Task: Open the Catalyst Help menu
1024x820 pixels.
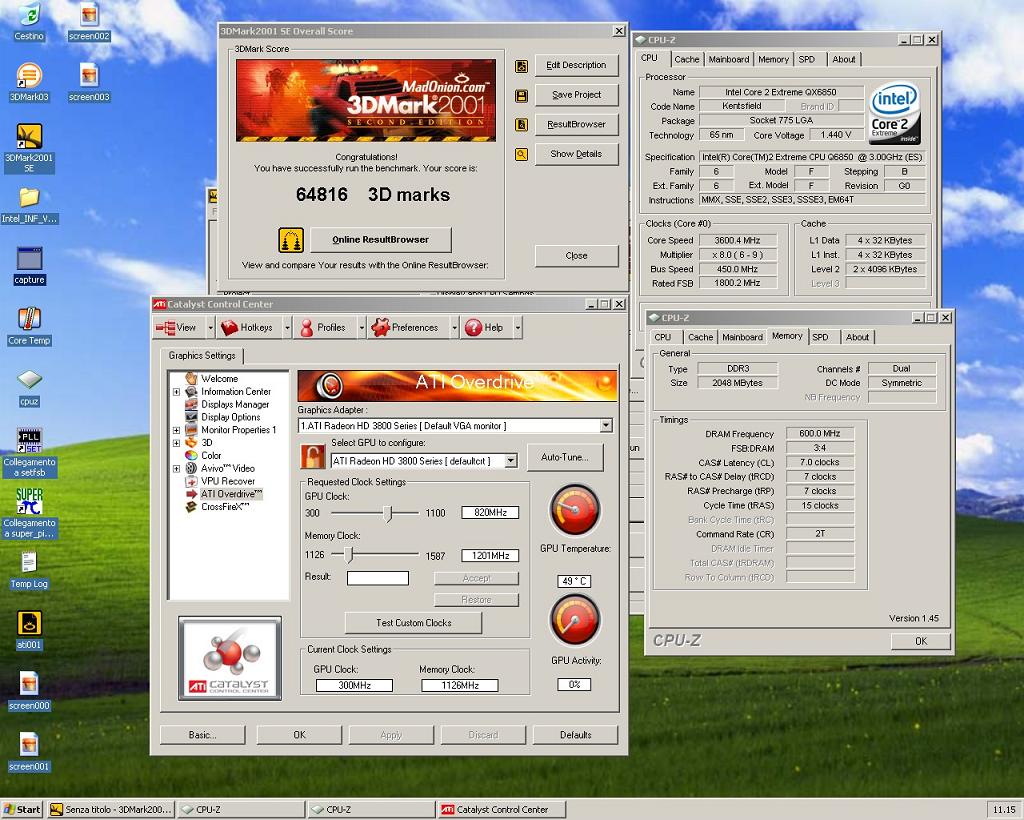Action: 484,328
